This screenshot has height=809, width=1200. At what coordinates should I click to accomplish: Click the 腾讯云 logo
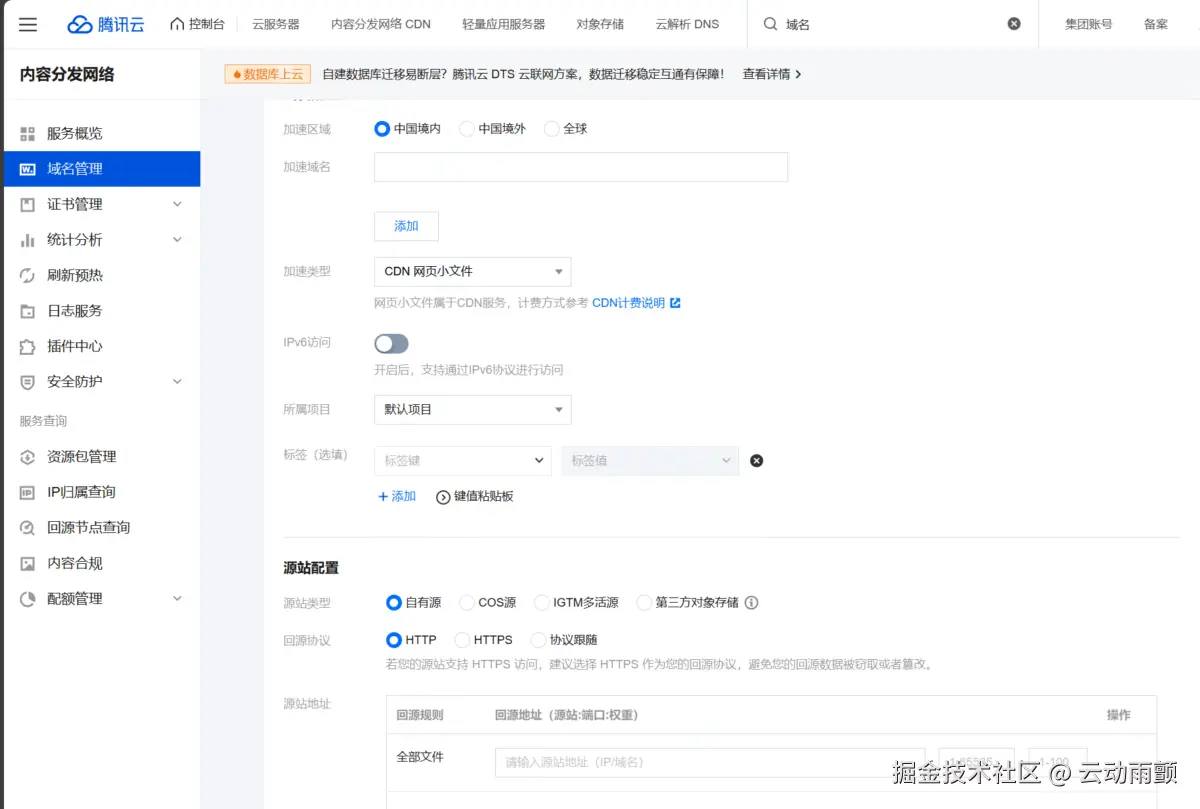pyautogui.click(x=107, y=24)
